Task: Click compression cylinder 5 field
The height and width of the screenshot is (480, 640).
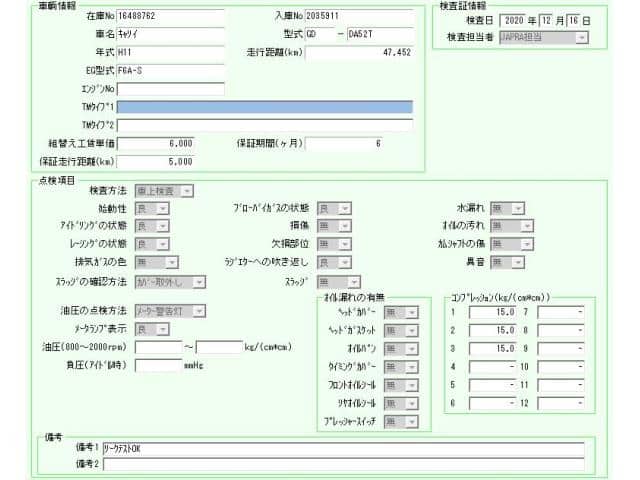Action: click(493, 385)
